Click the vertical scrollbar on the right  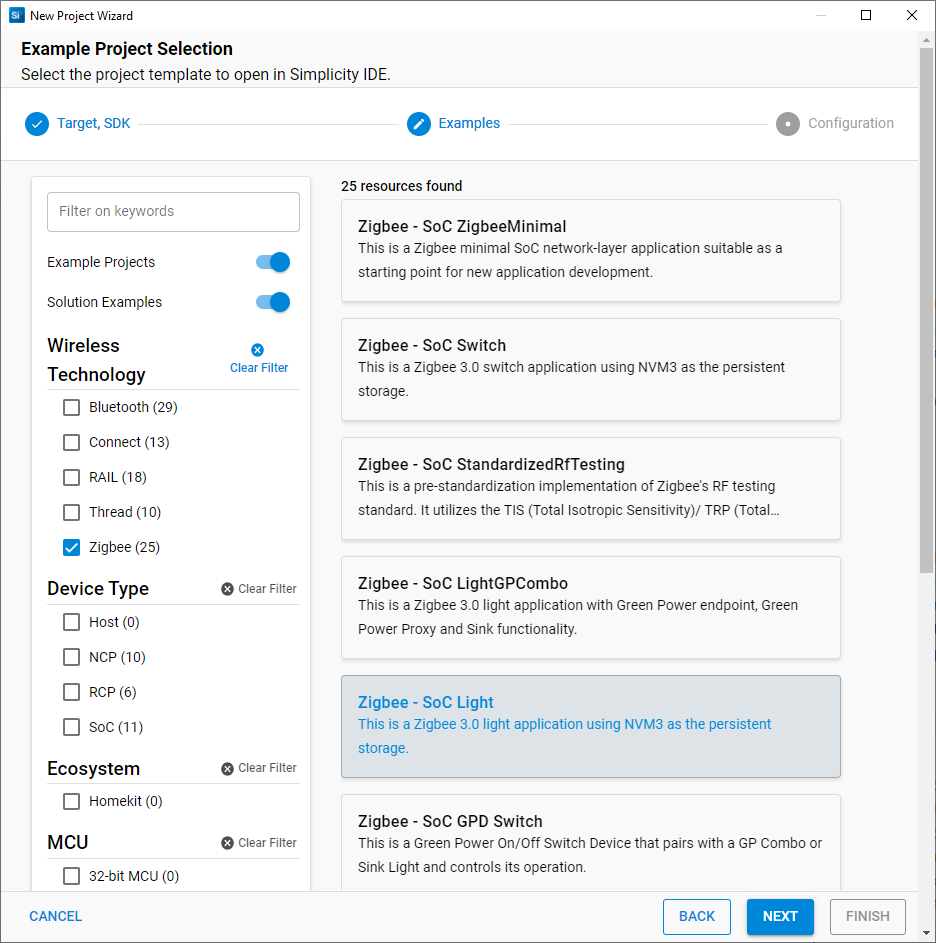(x=926, y=300)
